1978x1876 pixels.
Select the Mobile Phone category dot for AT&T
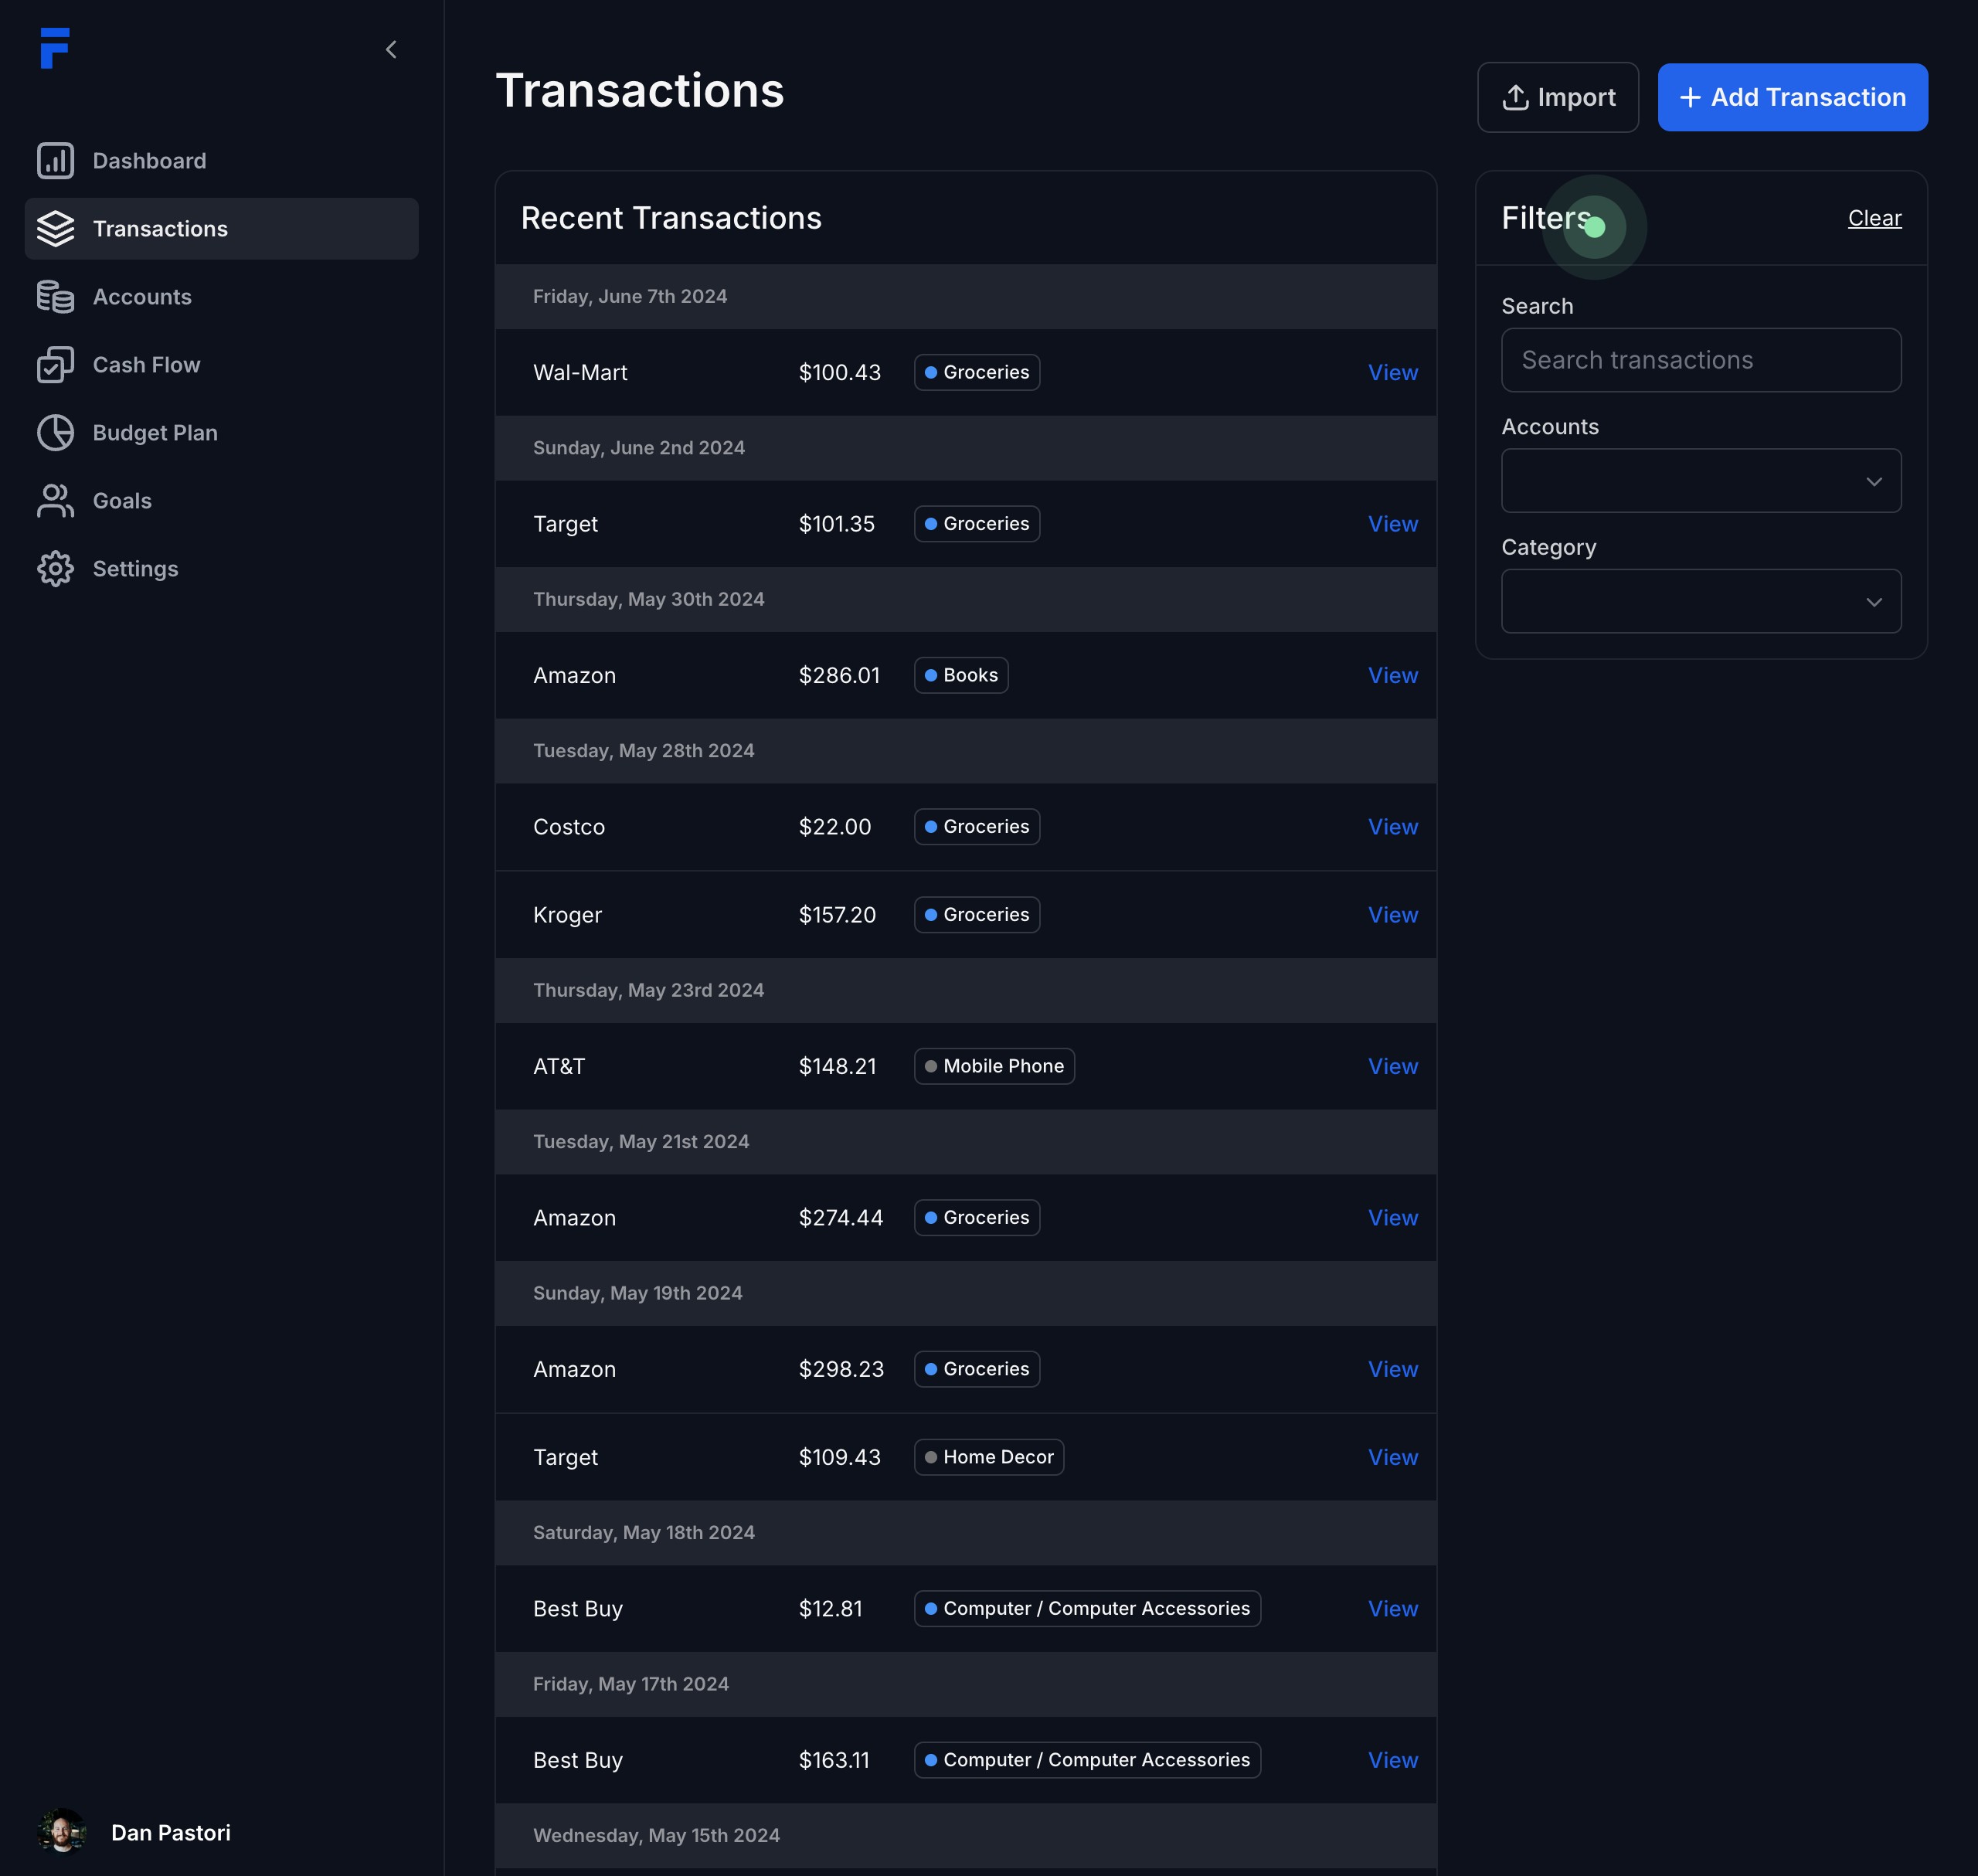coord(930,1066)
